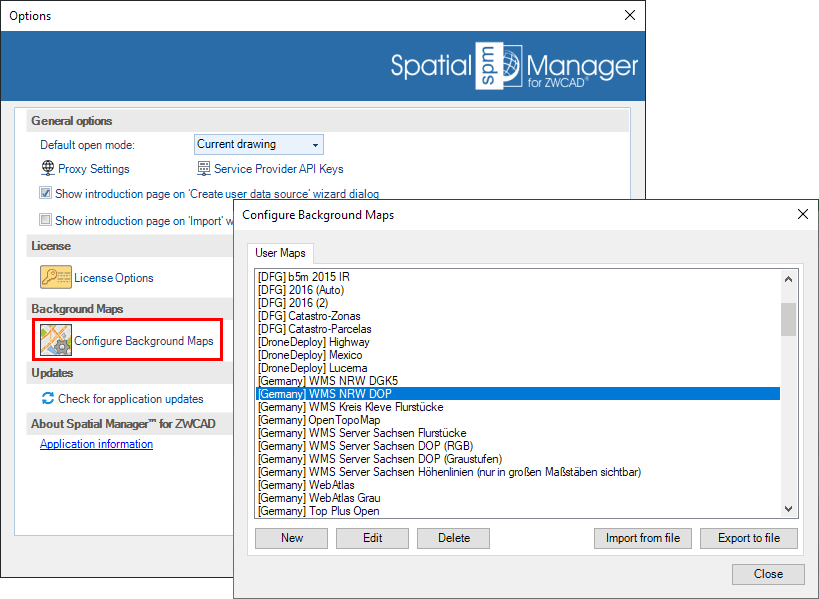Switch to the User Maps tab
Screen dimensions: 819x599
point(280,253)
